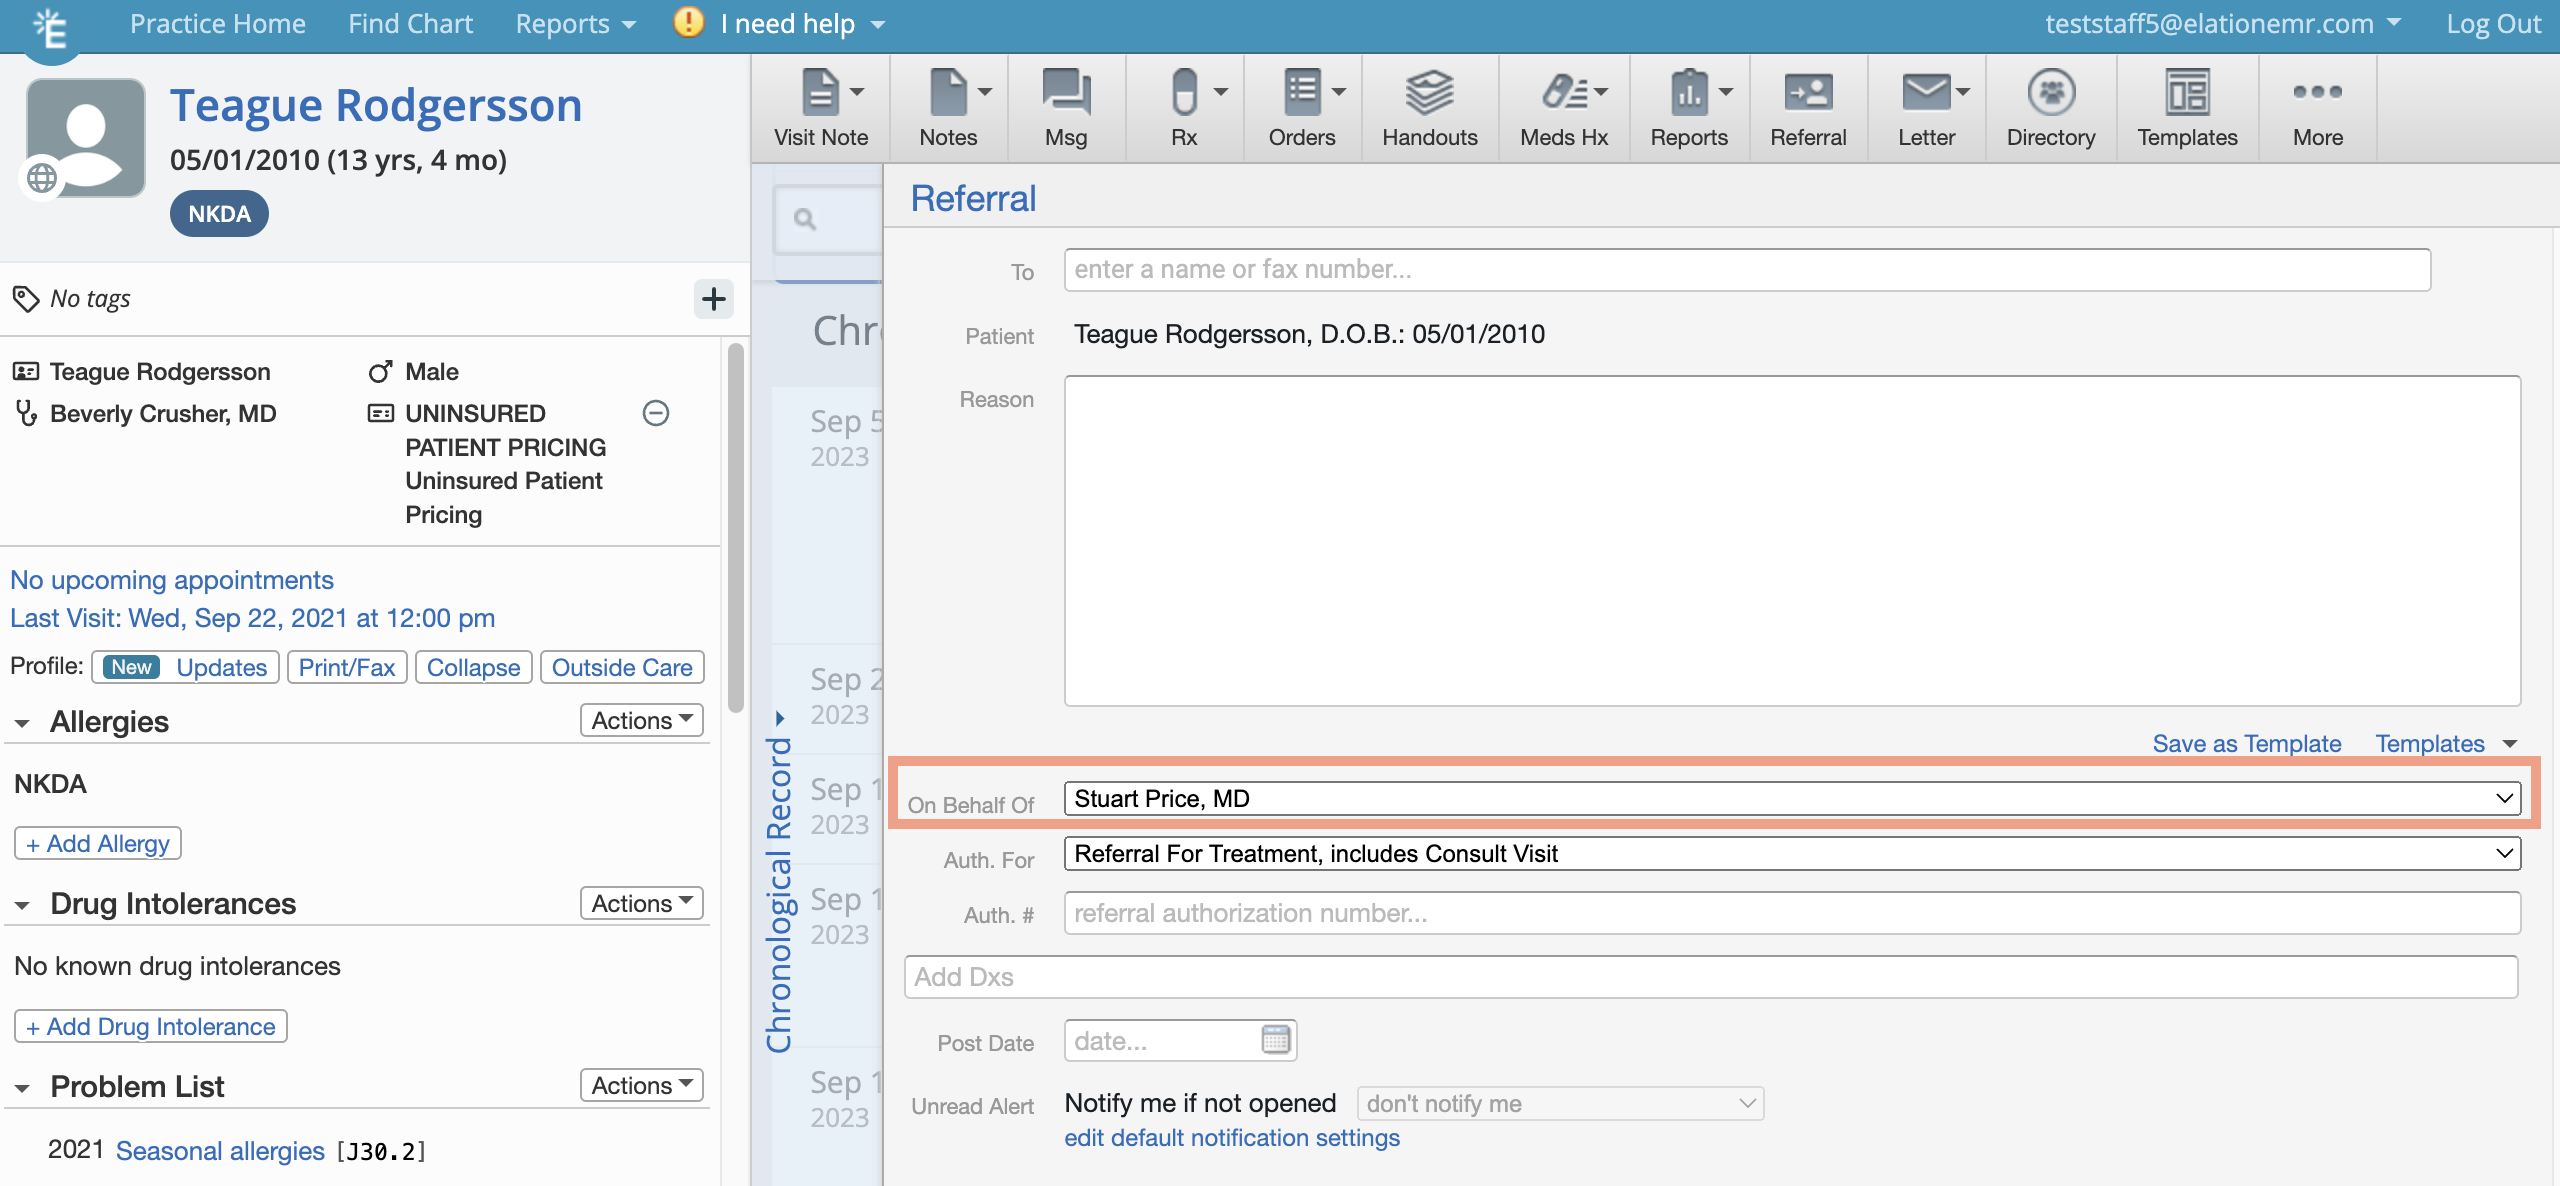The image size is (2560, 1186).
Task: Click the circled minus beside UNINSURED insurance
Action: [656, 413]
